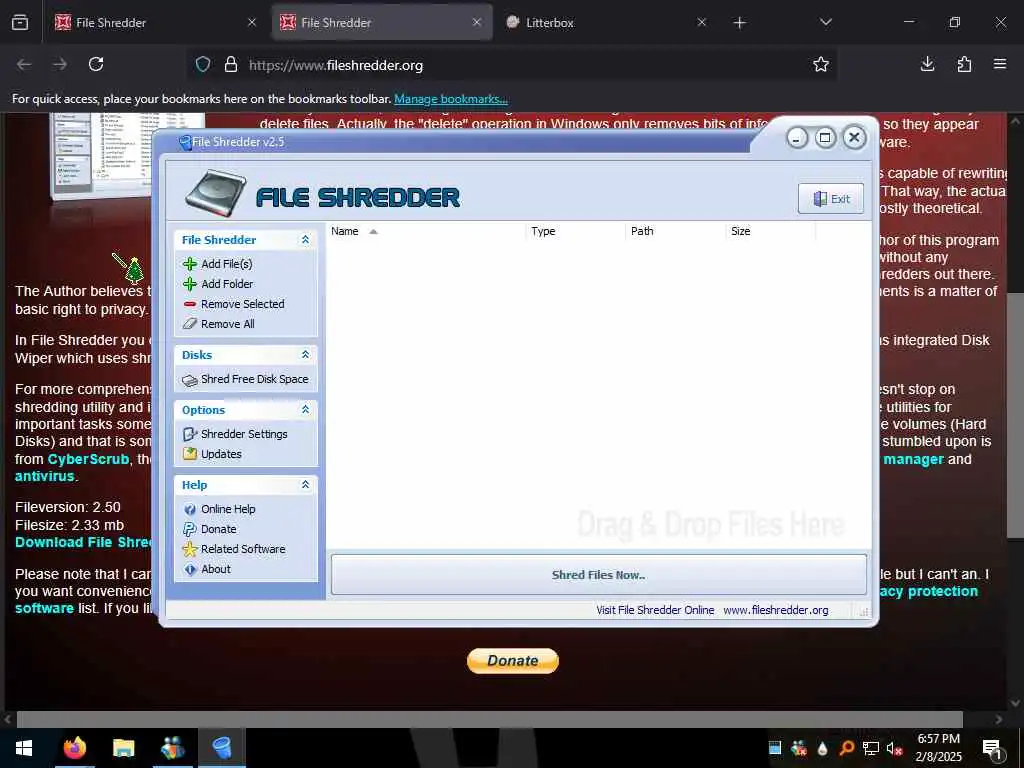The image size is (1024, 768).
Task: Collapse the Options panel section
Action: point(305,409)
